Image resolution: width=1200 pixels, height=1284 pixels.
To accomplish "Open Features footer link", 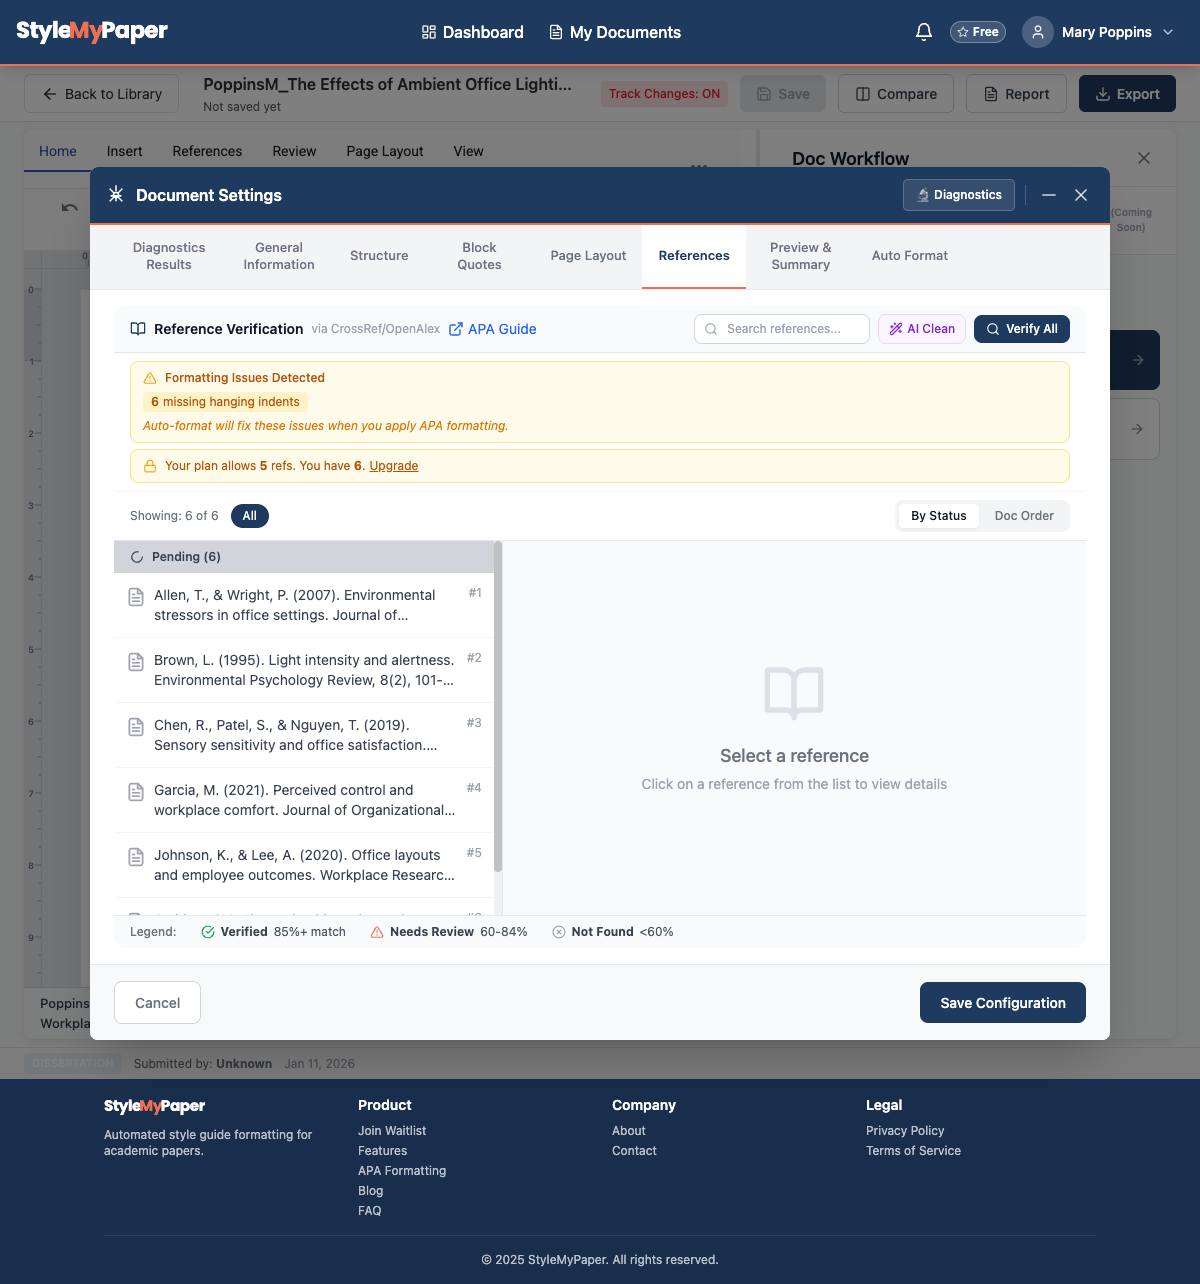I will click(x=383, y=1151).
